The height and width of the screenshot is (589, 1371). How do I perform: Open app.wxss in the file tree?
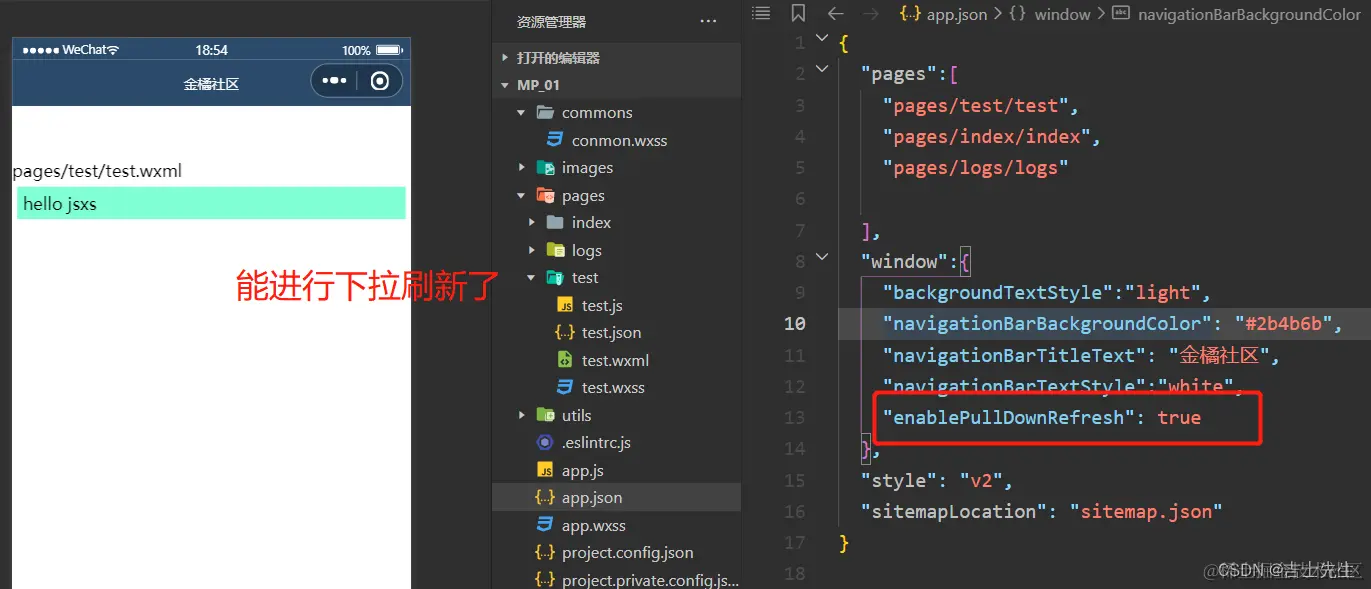(x=593, y=525)
